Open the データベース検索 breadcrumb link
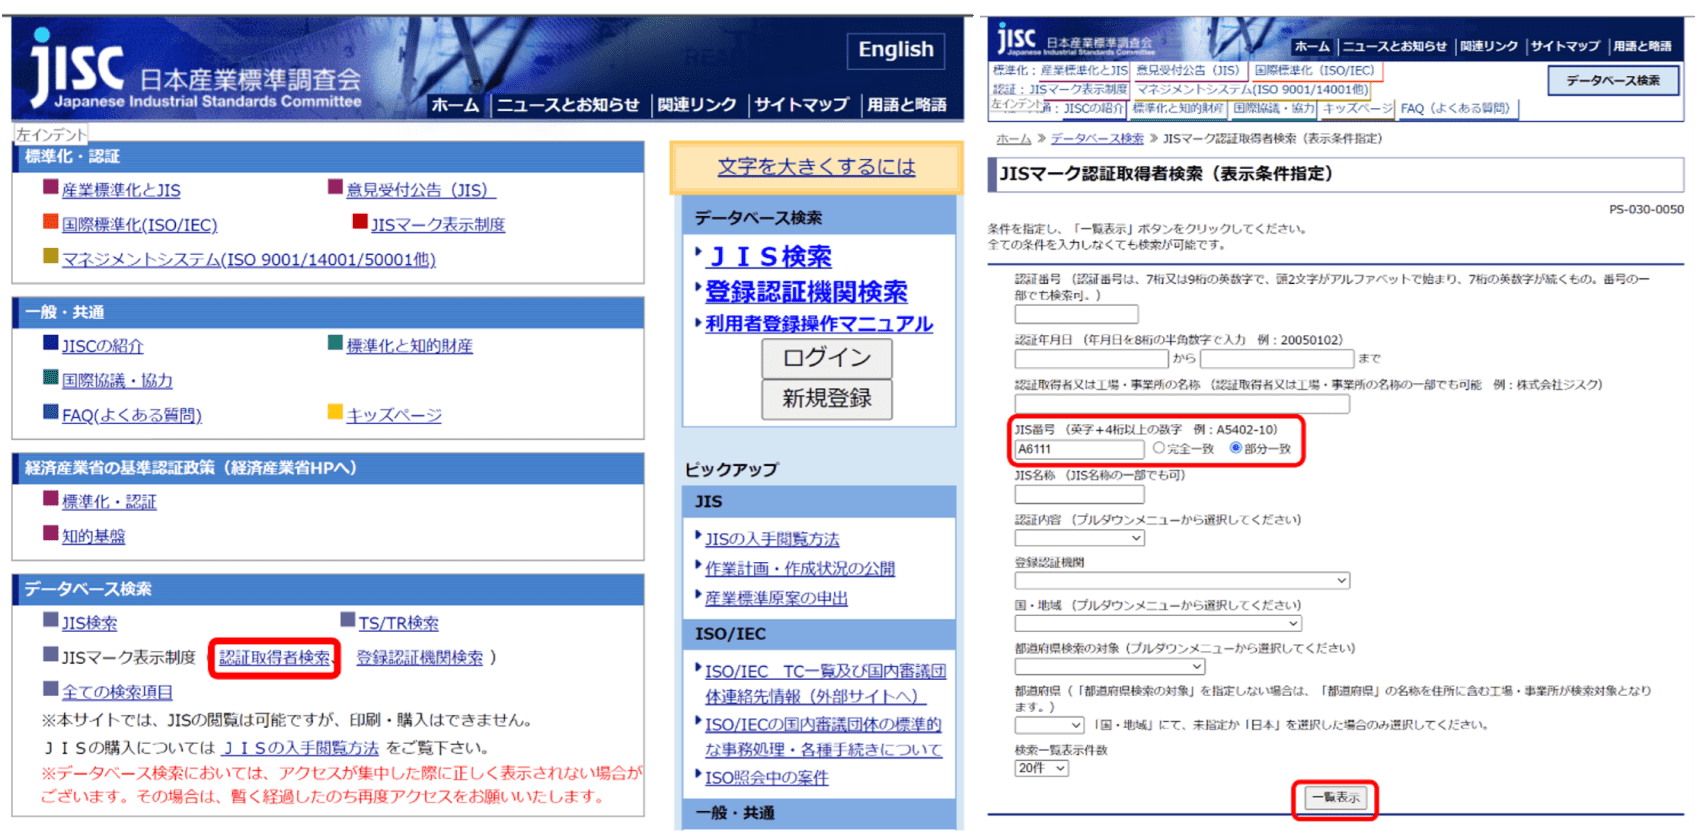This screenshot has width=1700, height=836. pos(1097,139)
